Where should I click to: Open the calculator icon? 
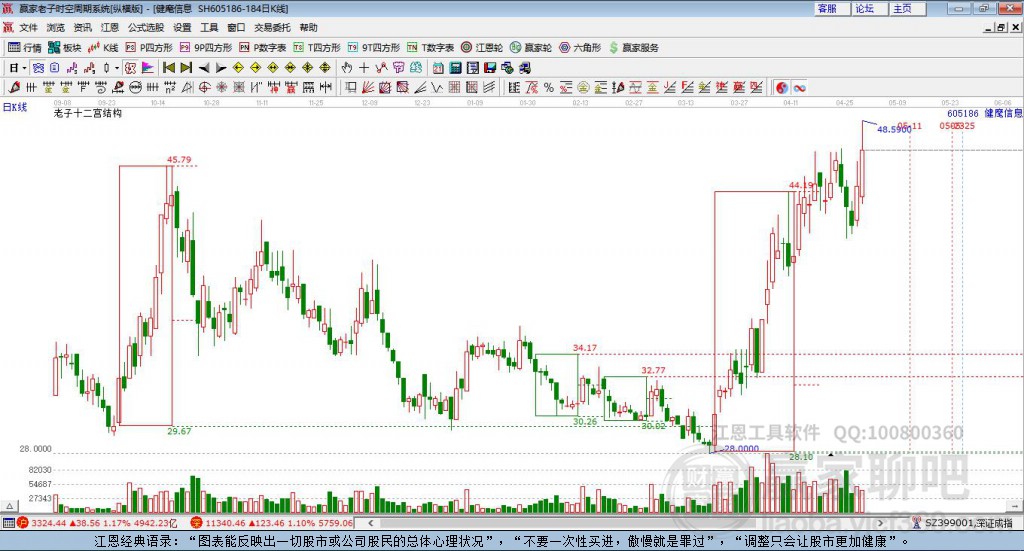[455, 68]
